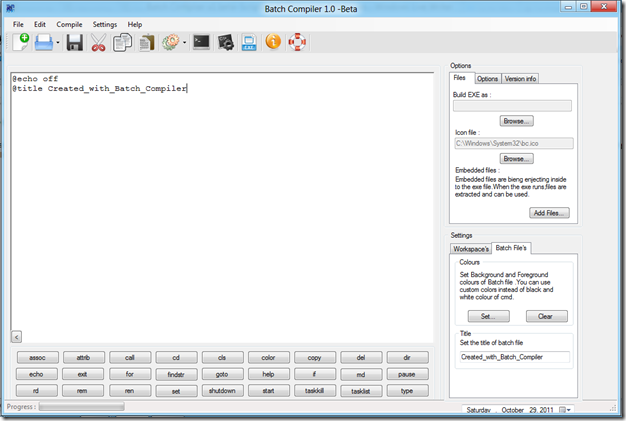Insert the goto command
This screenshot has height=421, width=626.
[222, 374]
